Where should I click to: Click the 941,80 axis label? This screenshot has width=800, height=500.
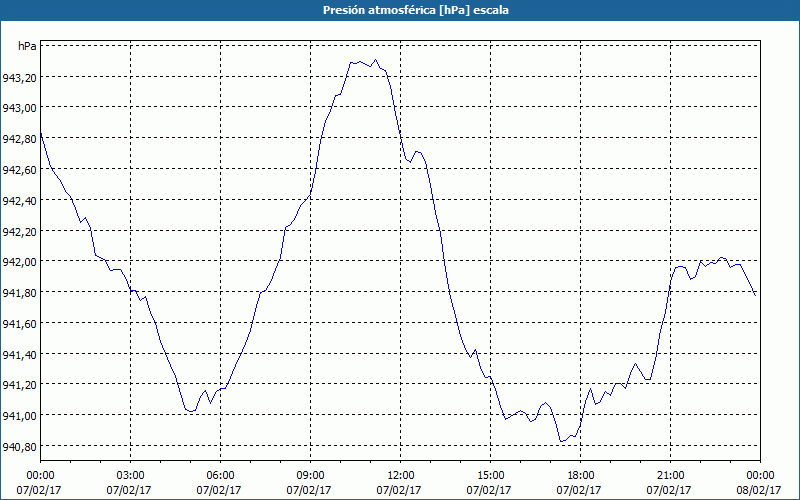click(x=19, y=293)
